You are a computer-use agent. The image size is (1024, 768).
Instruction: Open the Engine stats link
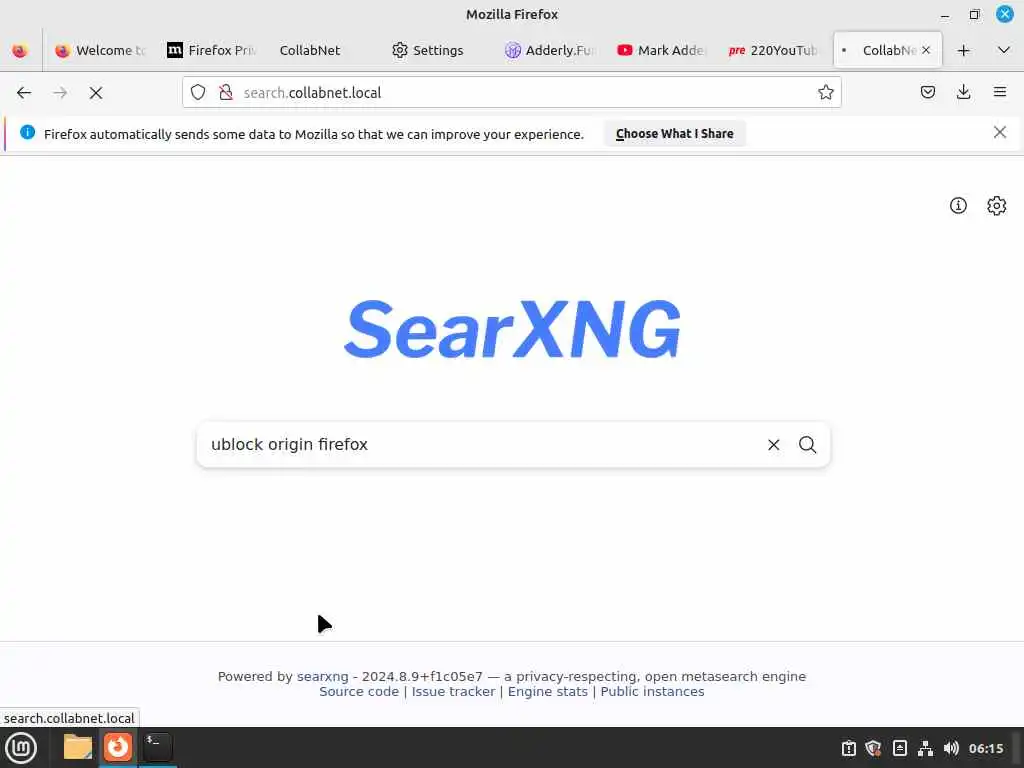(x=547, y=692)
